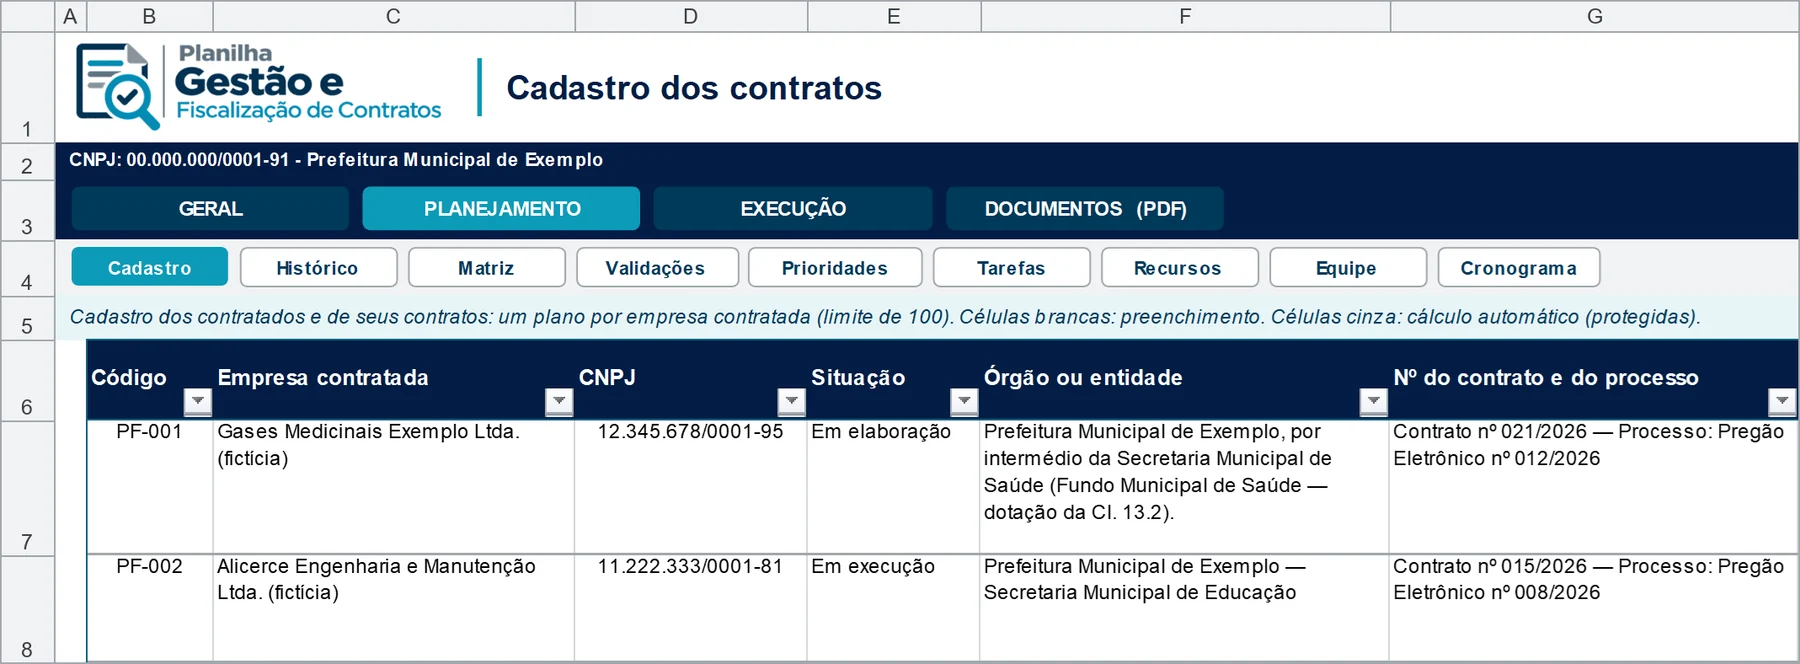Viewport: 1800px width, 664px height.
Task: Select column D header
Action: 691,16
